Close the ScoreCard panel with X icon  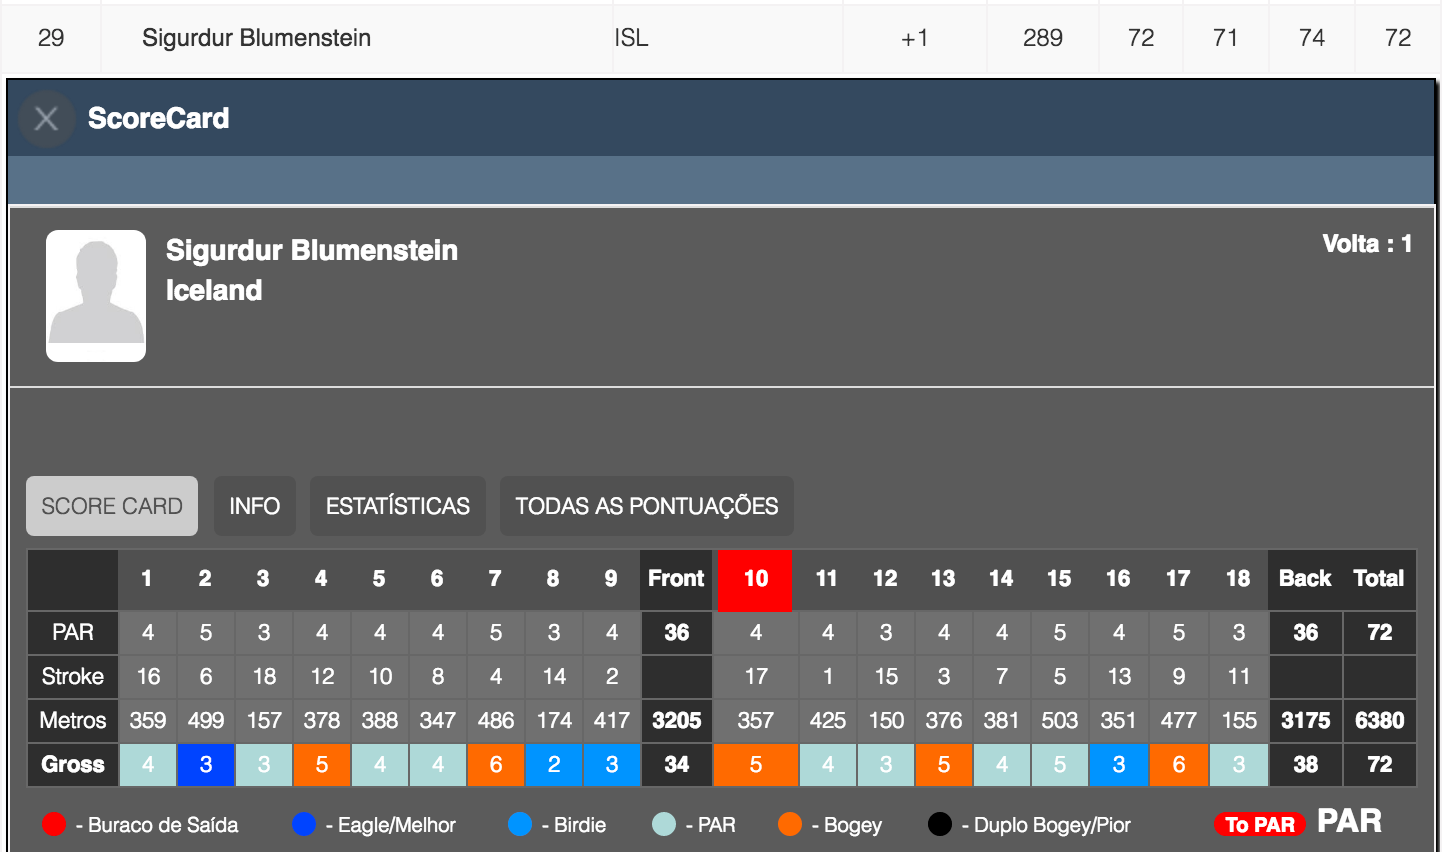tap(46, 119)
